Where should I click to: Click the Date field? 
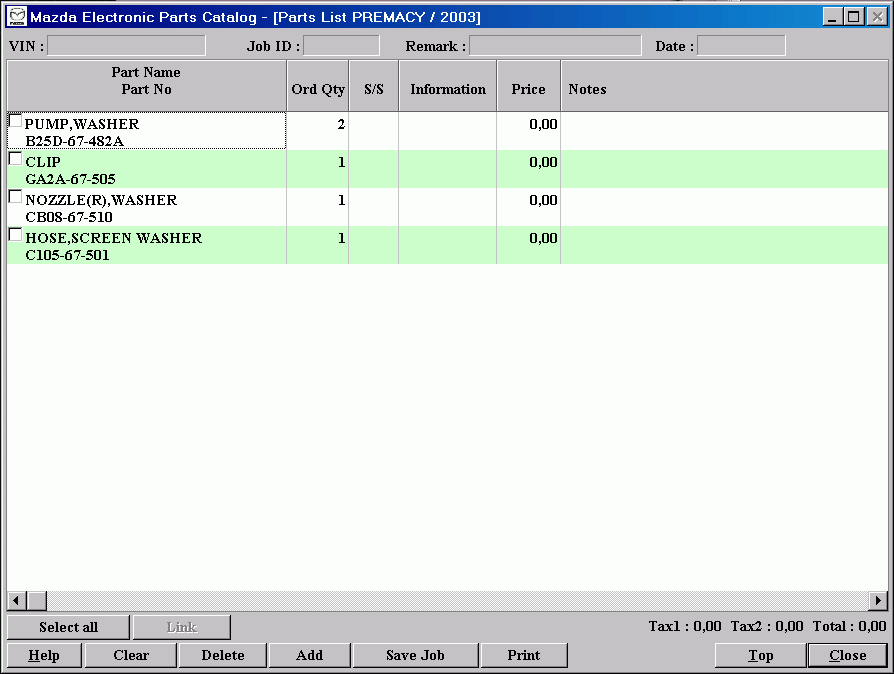(x=741, y=46)
